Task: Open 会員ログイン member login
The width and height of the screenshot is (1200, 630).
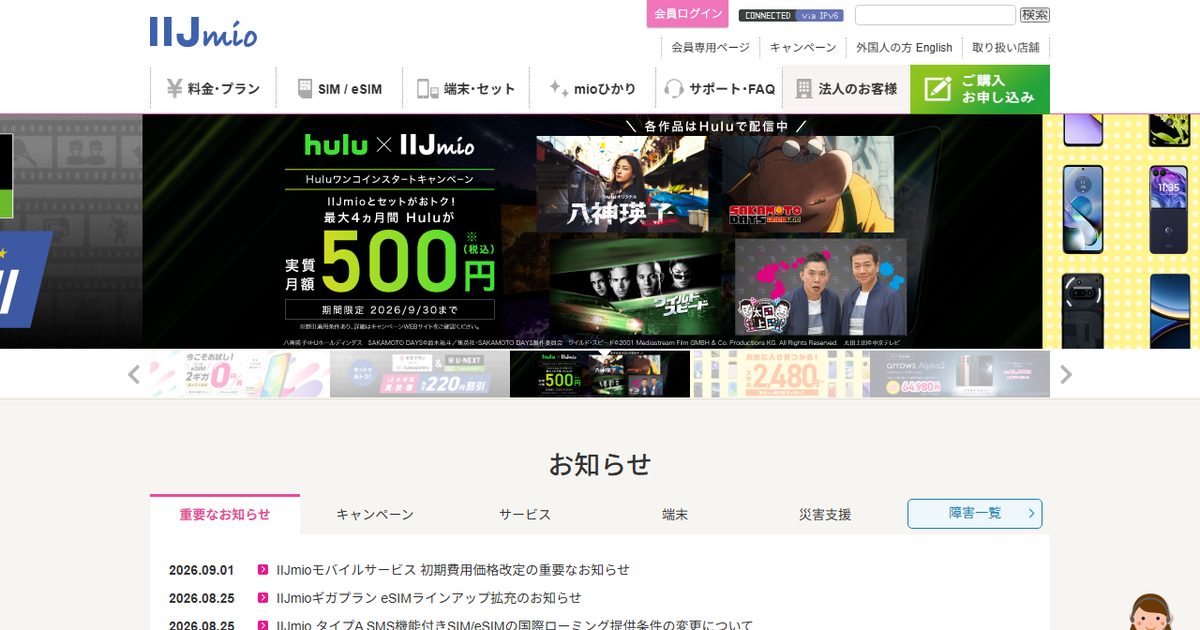Action: coord(687,14)
